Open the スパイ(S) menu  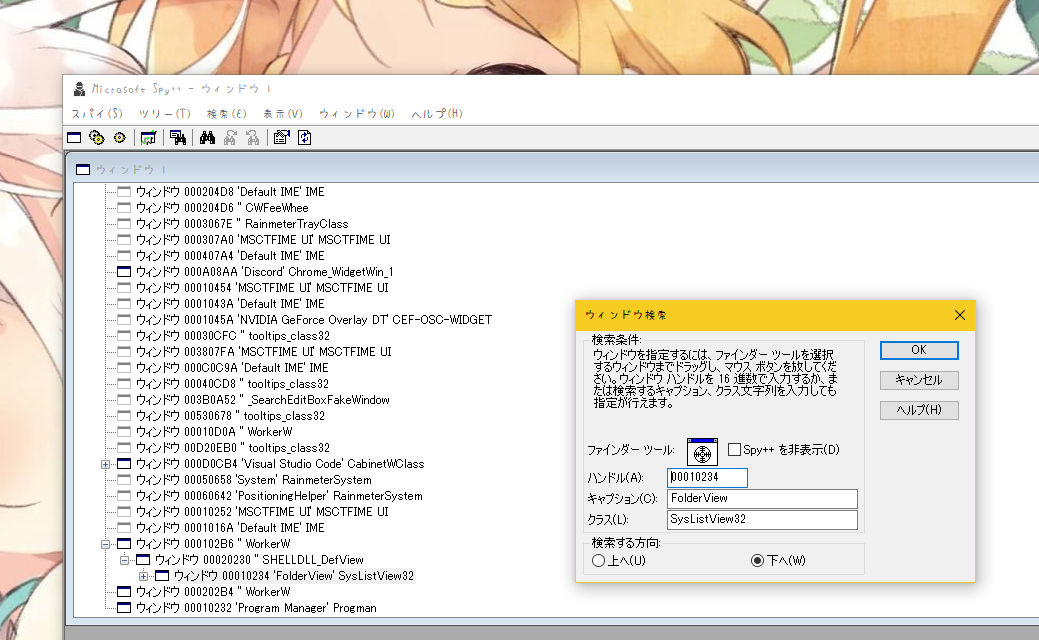point(97,113)
